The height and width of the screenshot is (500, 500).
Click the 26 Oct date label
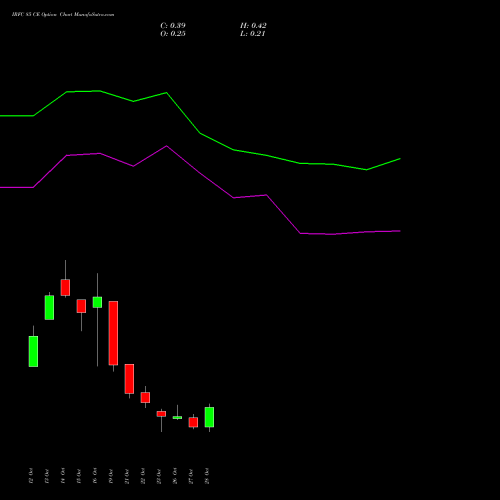pyautogui.click(x=175, y=476)
